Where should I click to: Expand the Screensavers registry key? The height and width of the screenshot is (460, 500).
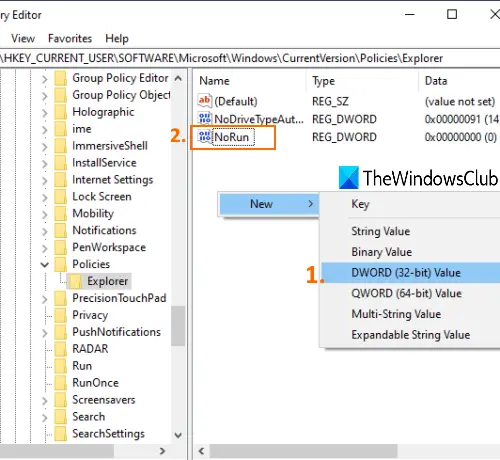click(45, 400)
